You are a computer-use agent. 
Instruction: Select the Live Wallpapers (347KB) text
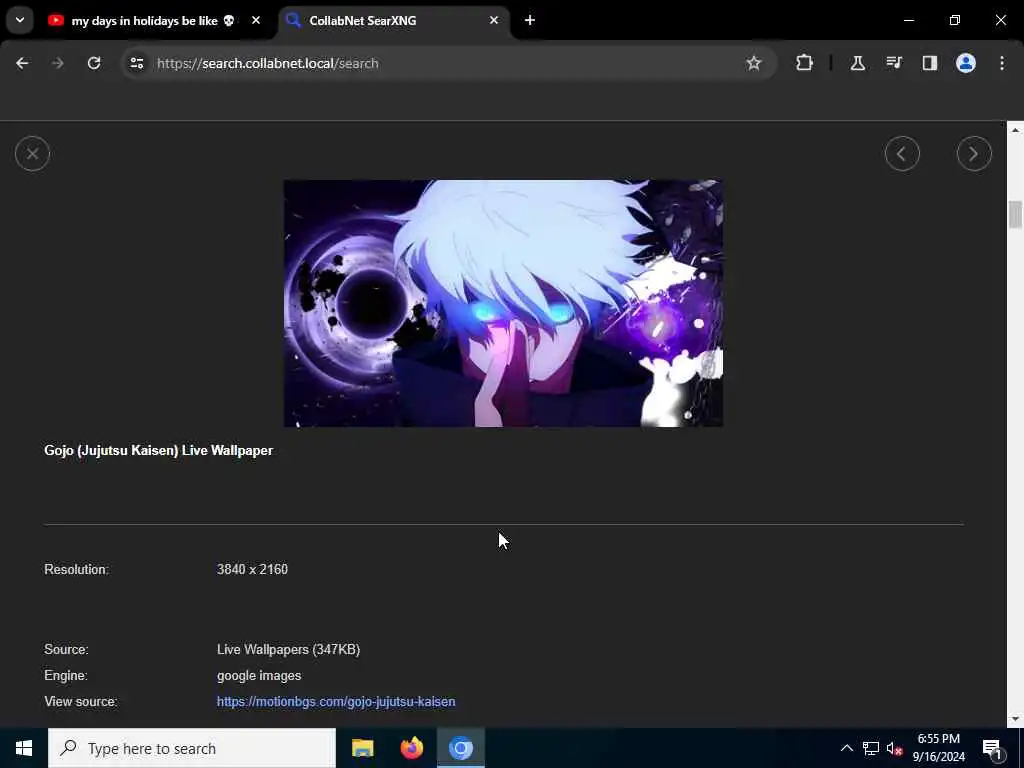tap(288, 649)
